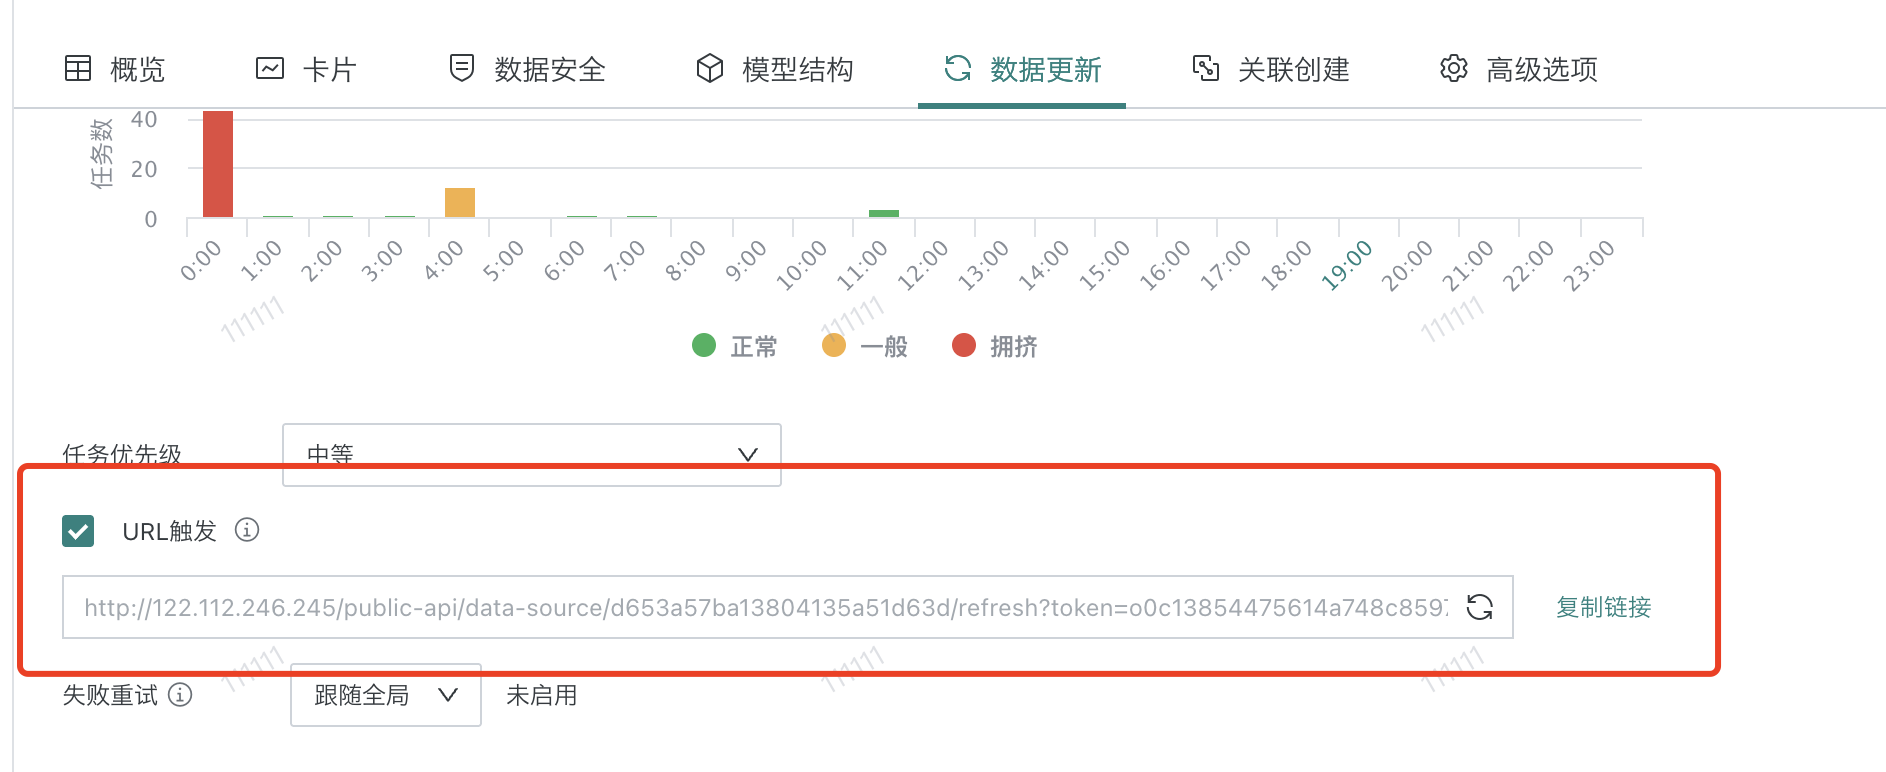The image size is (1886, 772).
Task: Toggle the 正常 green legend item
Action: point(735,346)
